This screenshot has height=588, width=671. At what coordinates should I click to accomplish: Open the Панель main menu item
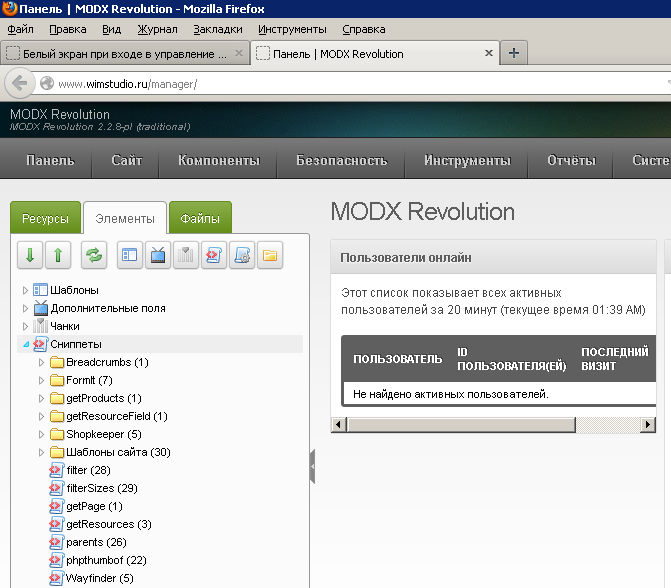(50, 160)
